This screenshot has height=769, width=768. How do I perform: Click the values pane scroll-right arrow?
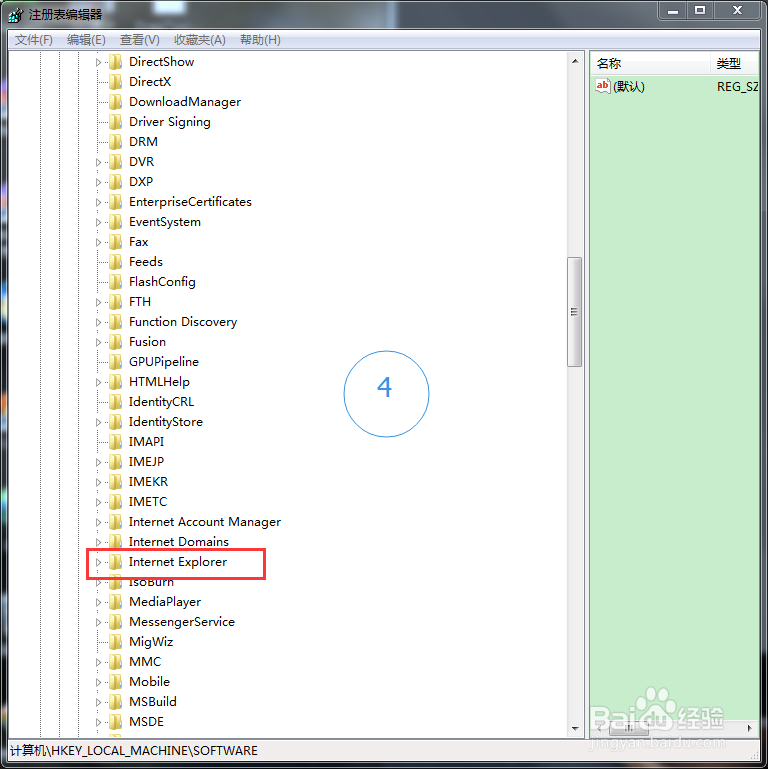pos(750,728)
